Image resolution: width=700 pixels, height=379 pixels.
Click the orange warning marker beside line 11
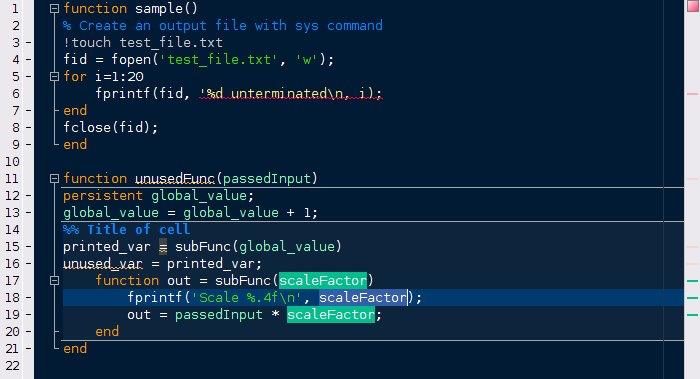click(692, 179)
